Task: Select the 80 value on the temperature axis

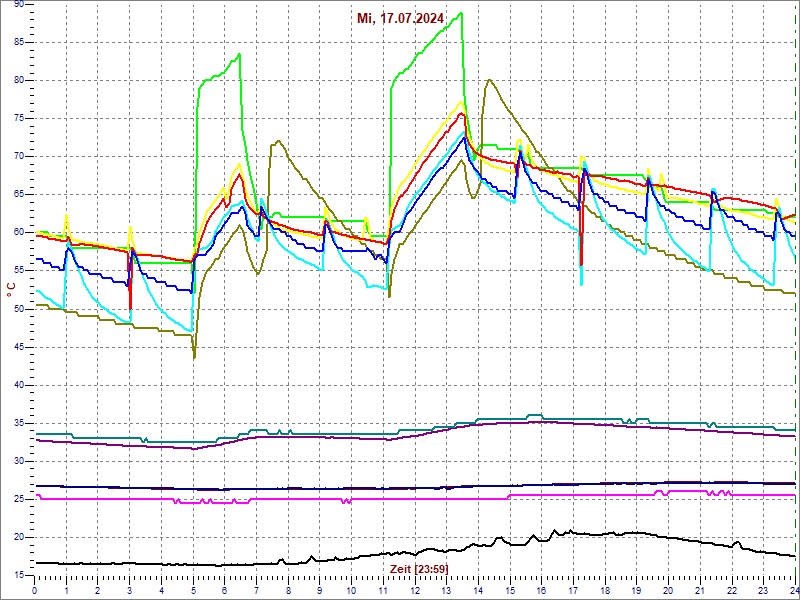Action: (x=18, y=81)
